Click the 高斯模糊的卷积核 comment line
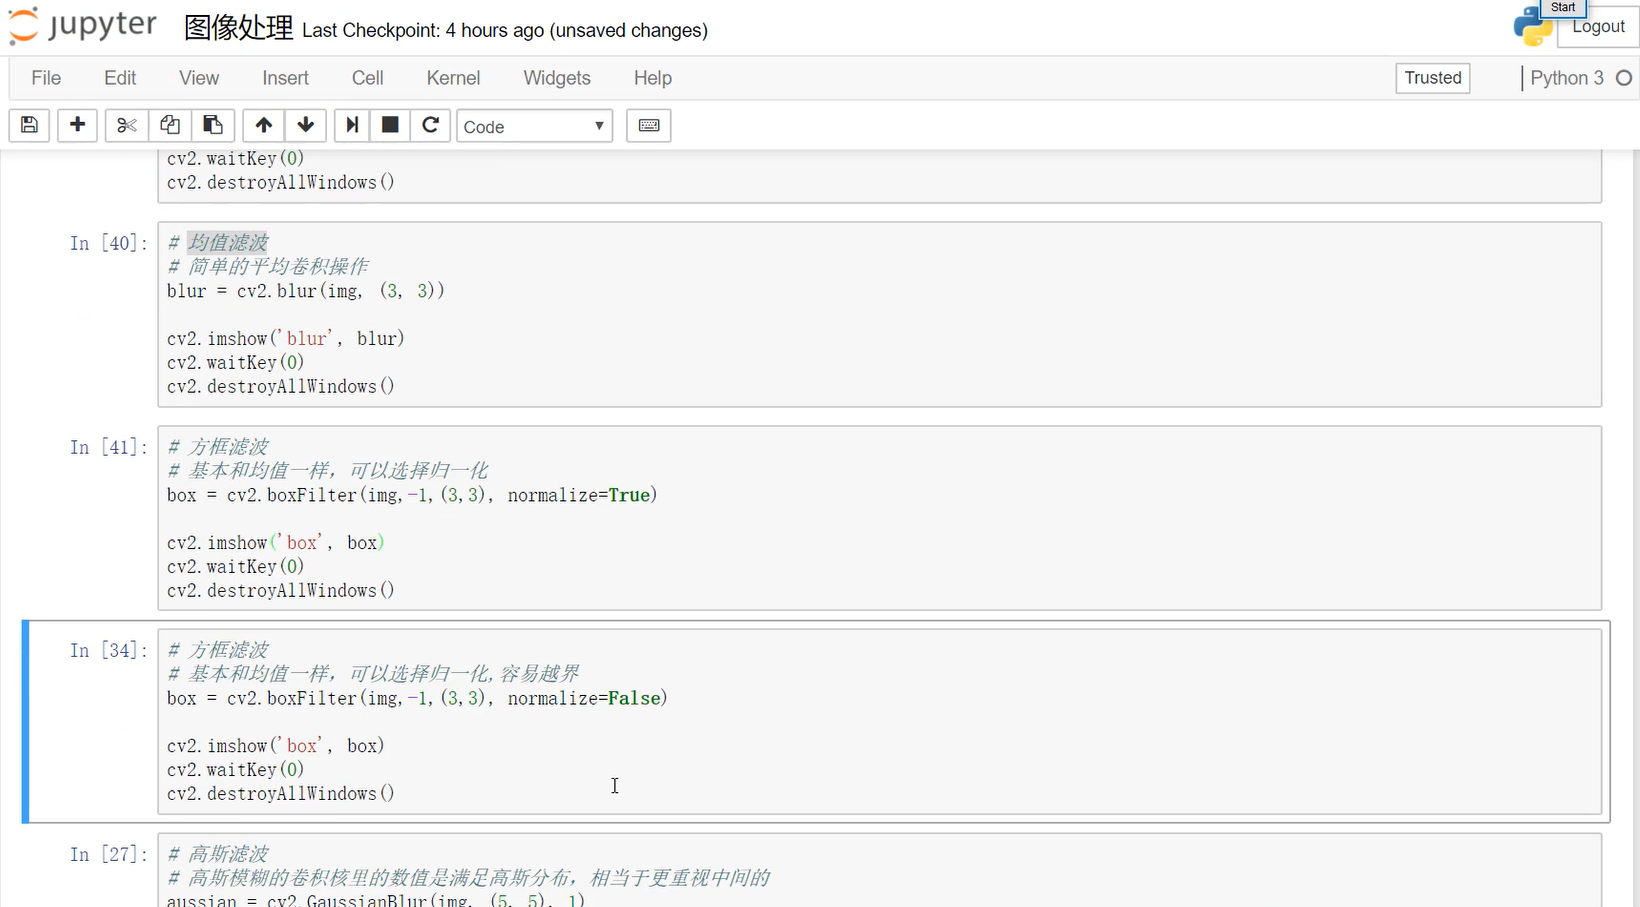Viewport: 1640px width, 907px height. (x=469, y=878)
